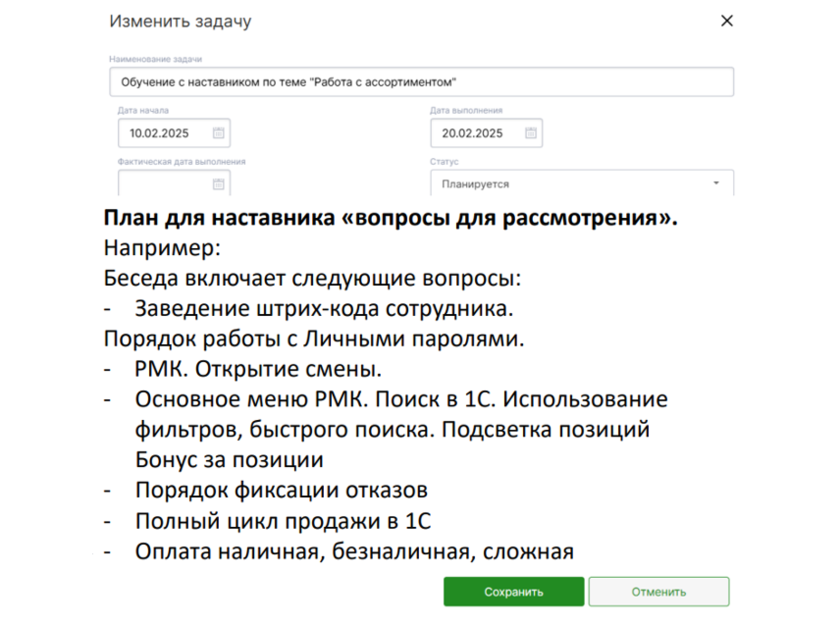Viewport: 840px width, 626px height.
Task: Click calendar icon in Фактическая дата выполнения field
Action: (219, 184)
